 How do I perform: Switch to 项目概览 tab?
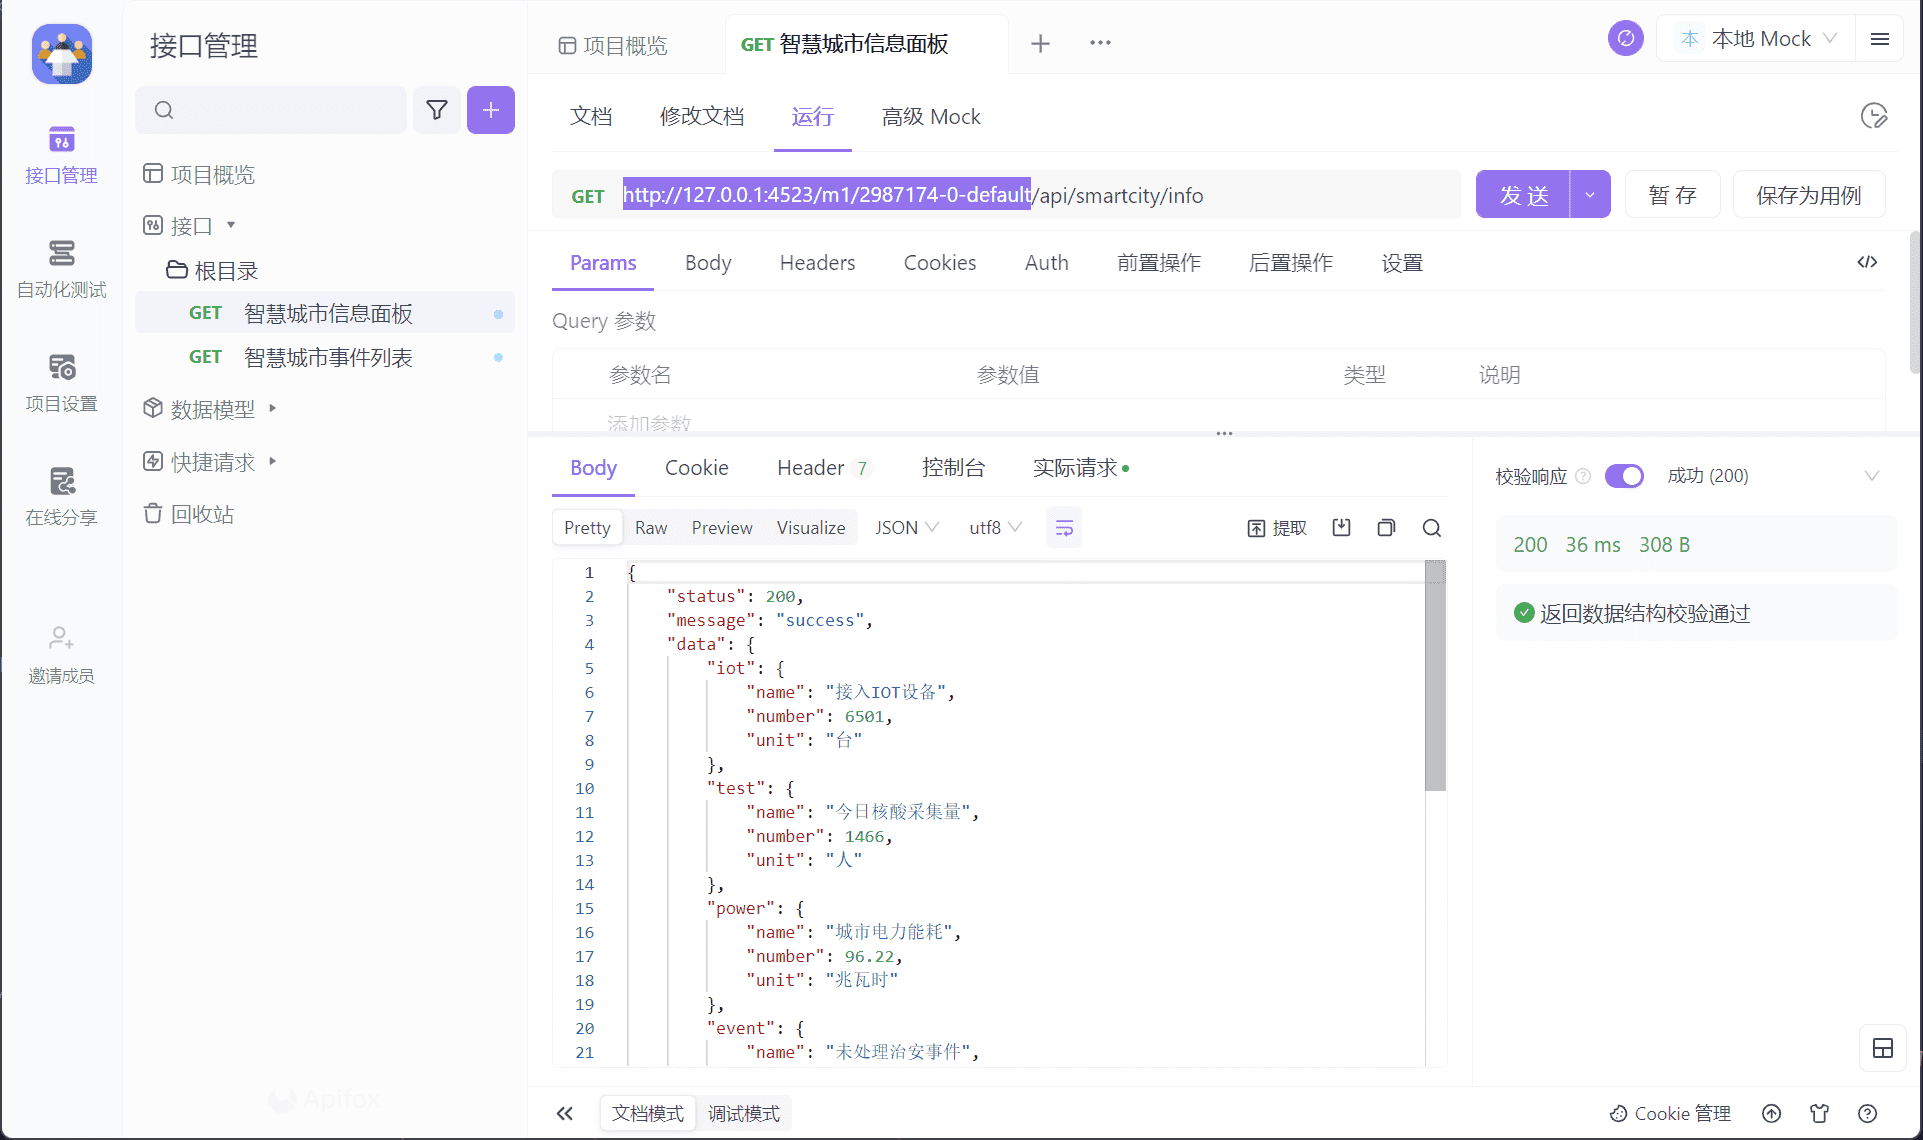click(x=613, y=45)
